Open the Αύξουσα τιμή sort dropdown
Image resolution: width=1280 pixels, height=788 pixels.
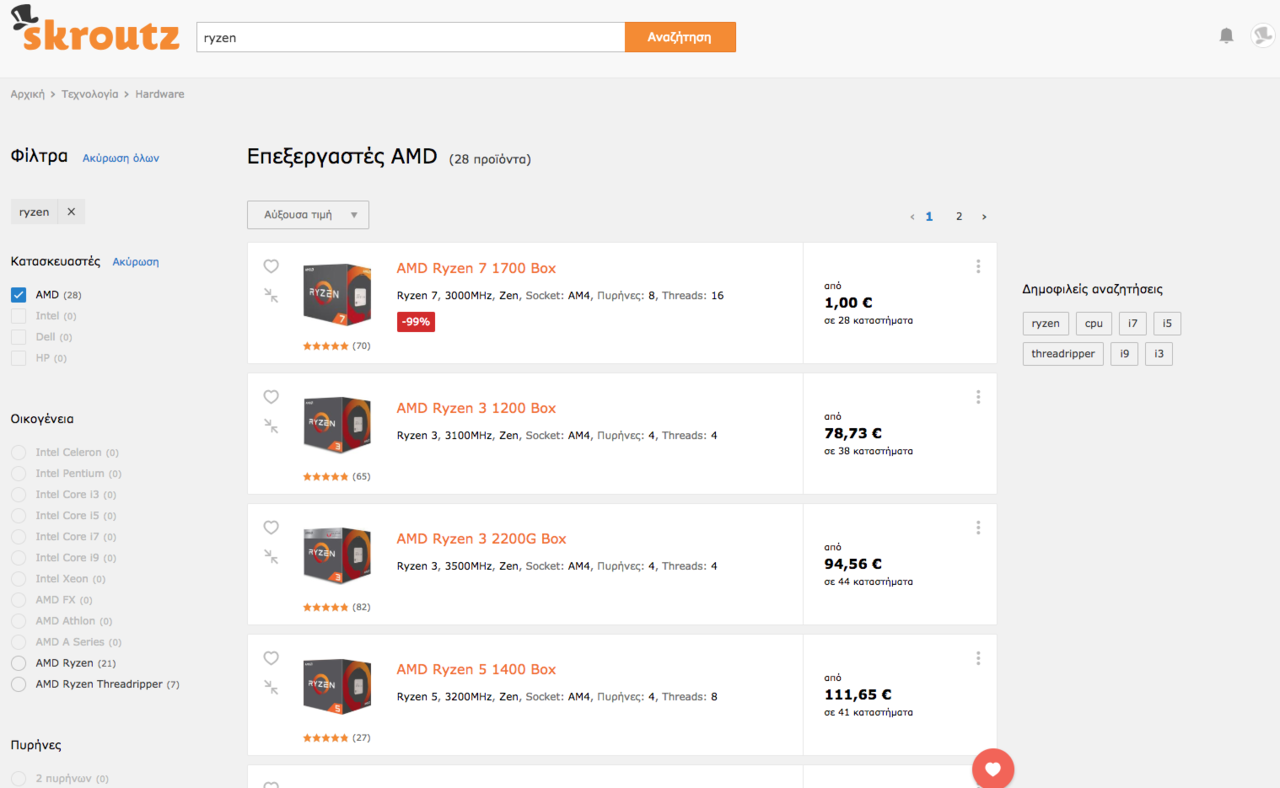(x=308, y=215)
